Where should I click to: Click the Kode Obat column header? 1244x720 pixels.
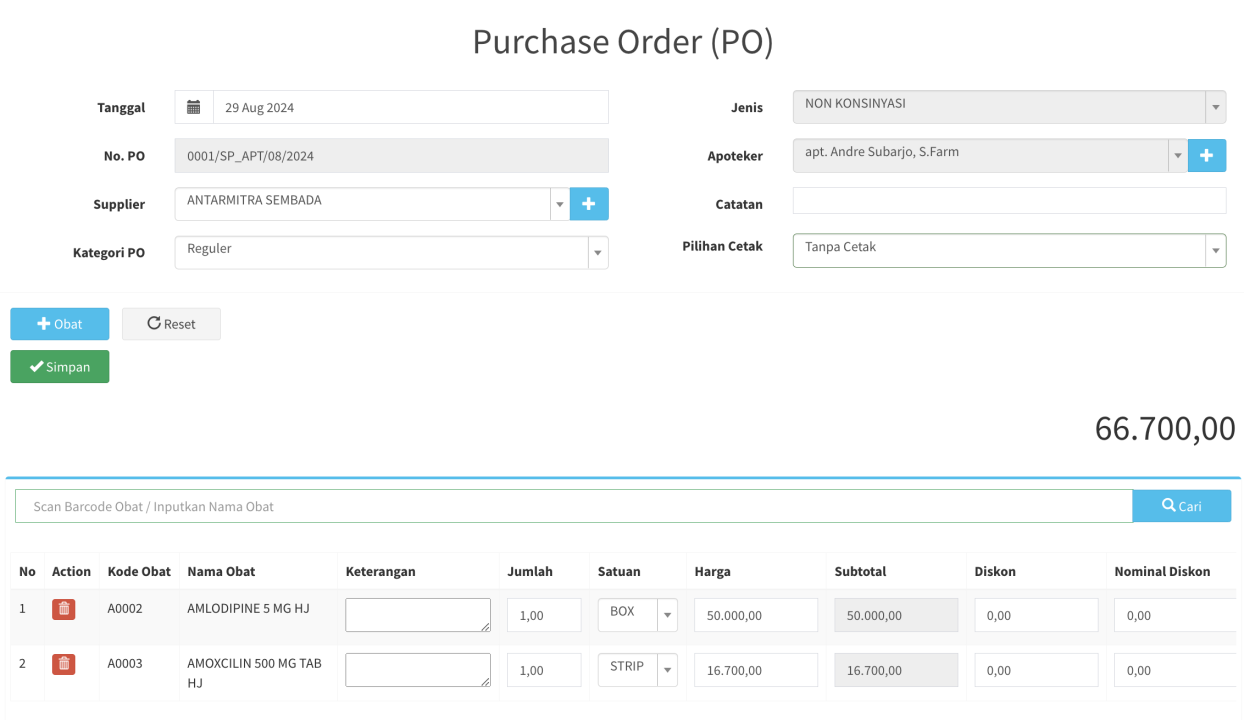pyautogui.click(x=139, y=572)
